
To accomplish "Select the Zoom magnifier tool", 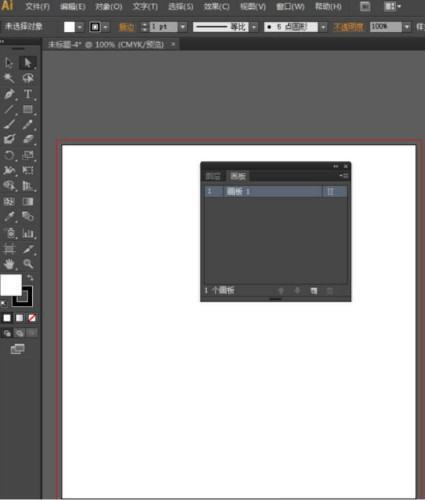I will click(x=28, y=264).
